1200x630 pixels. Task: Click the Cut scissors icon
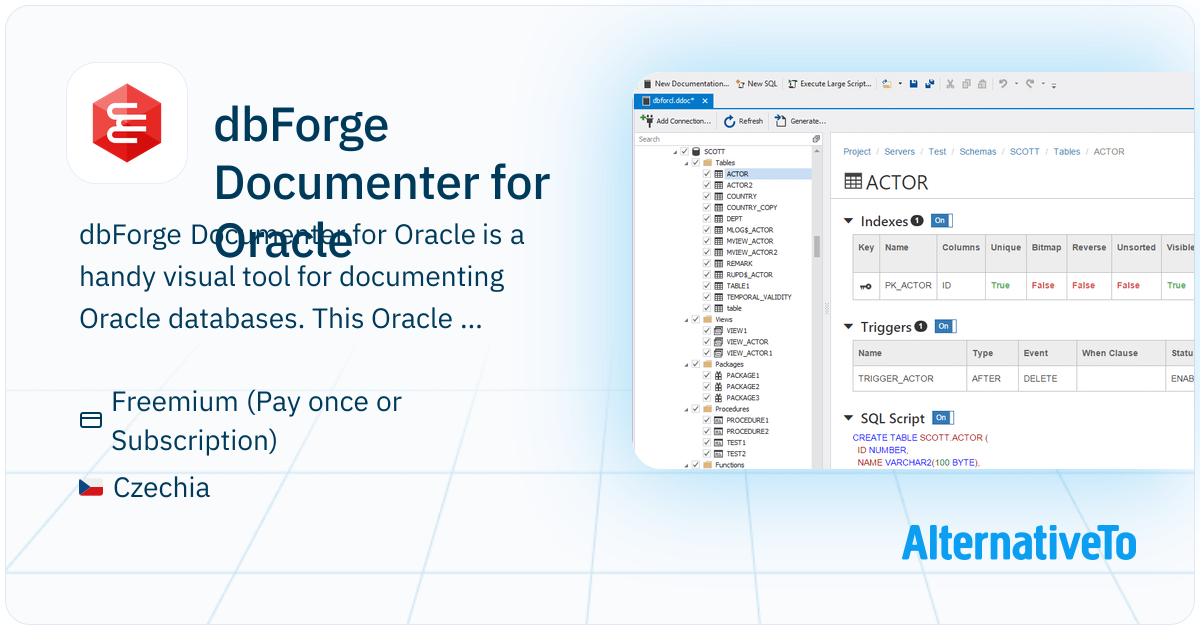(x=951, y=84)
